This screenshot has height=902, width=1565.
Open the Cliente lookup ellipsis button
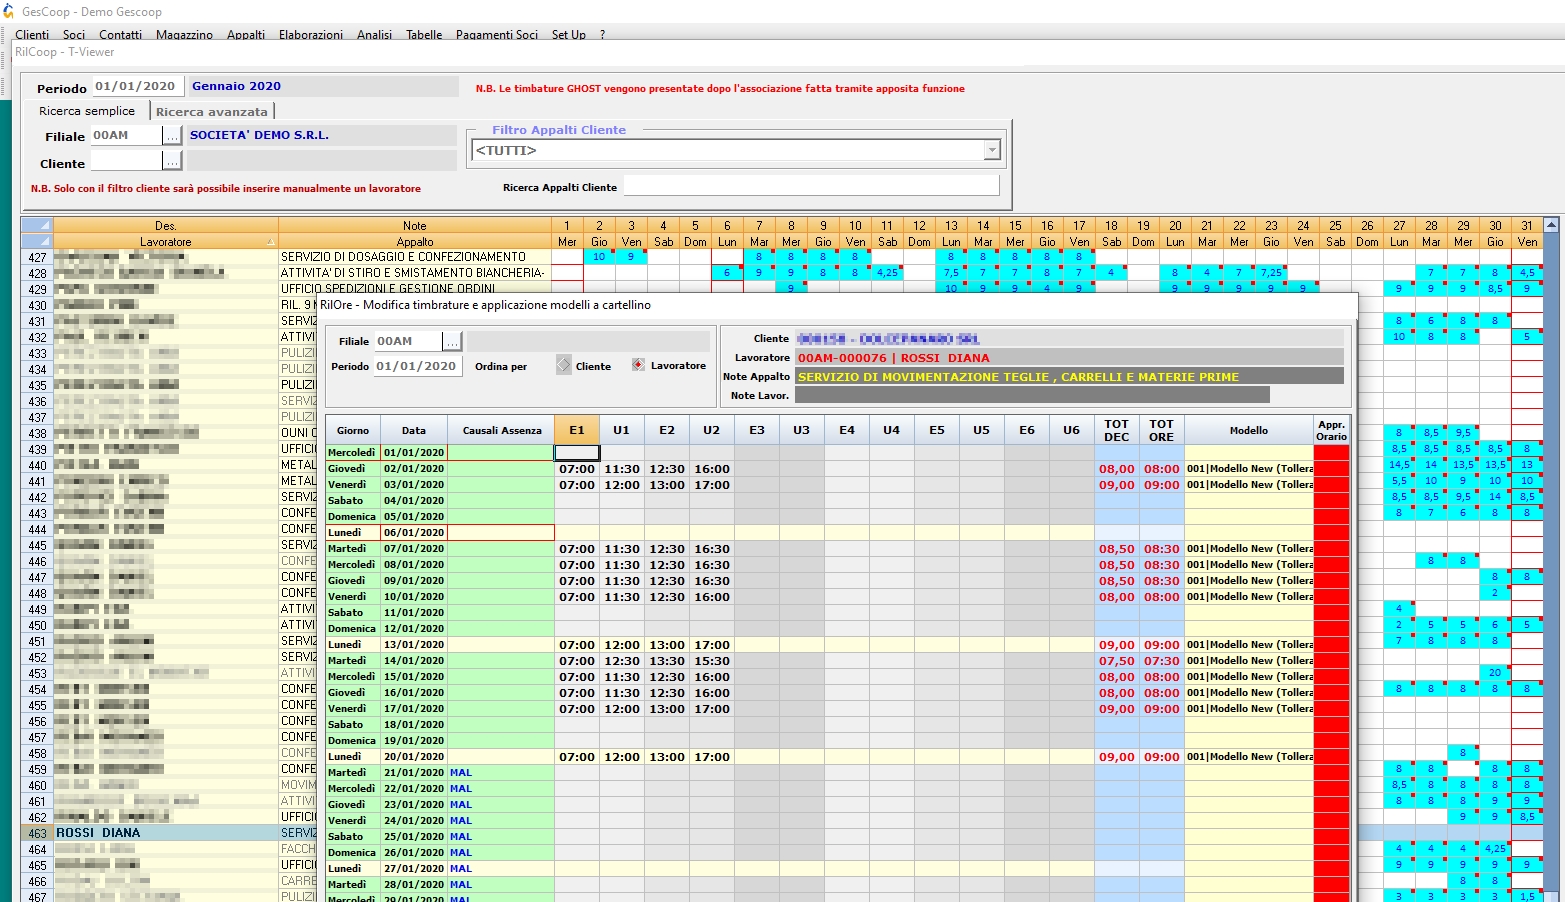(173, 160)
